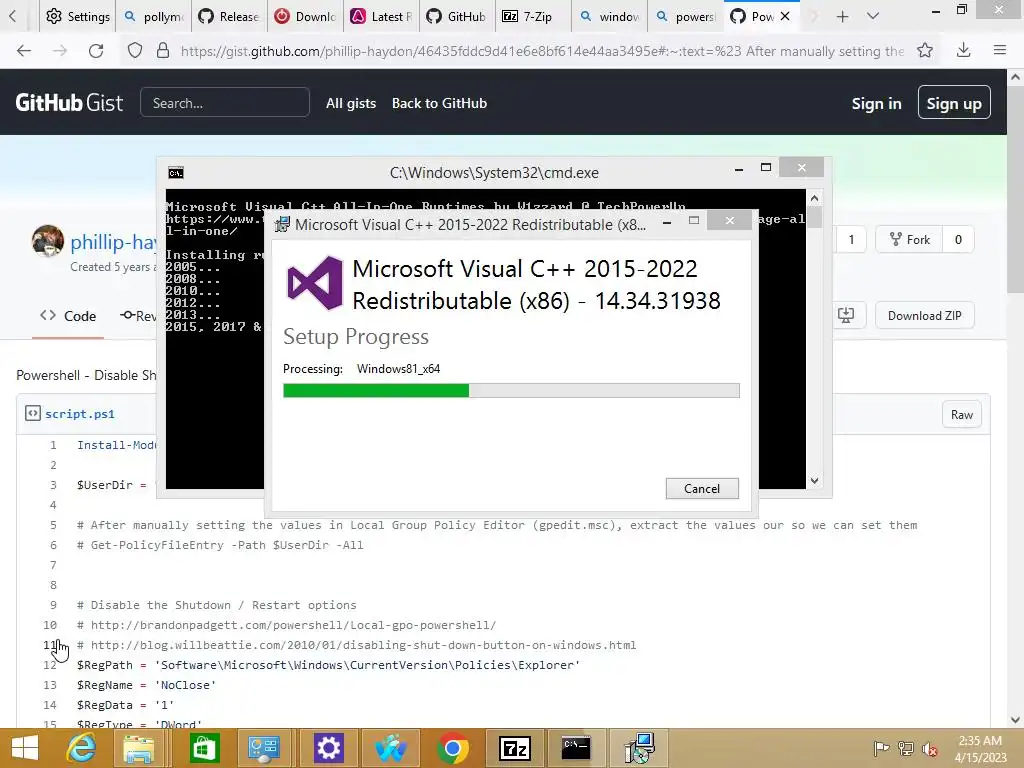Open the purple gear Settings taskbar icon
1024x768 pixels.
(328, 748)
